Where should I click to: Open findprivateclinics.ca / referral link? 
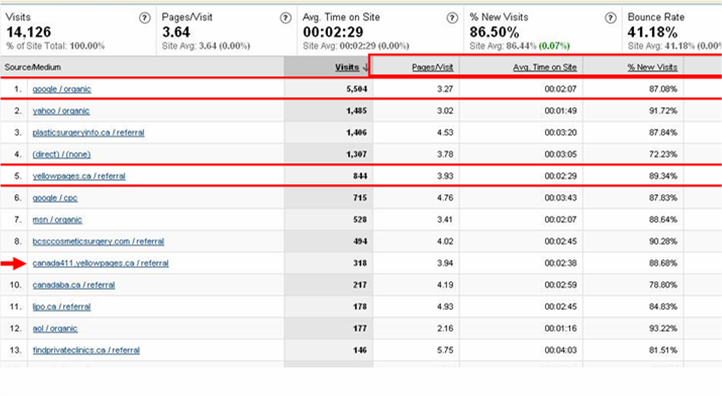click(86, 350)
